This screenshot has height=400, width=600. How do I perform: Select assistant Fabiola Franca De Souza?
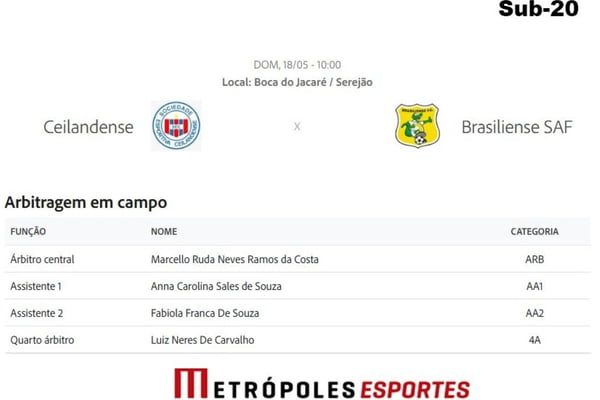pos(205,313)
